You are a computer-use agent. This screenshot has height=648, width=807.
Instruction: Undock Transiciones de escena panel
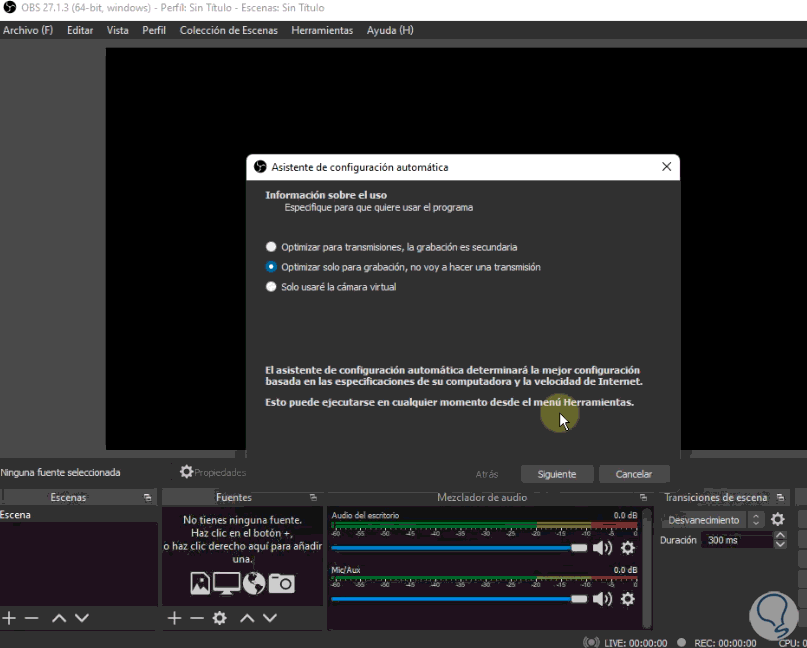point(780,498)
